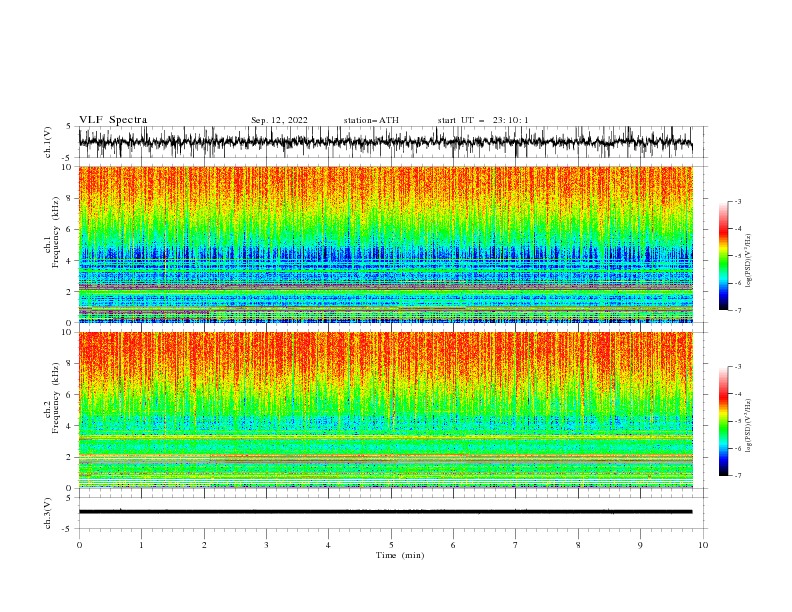
Task: Click the "-6" label on lower color bar
Action: pos(738,448)
